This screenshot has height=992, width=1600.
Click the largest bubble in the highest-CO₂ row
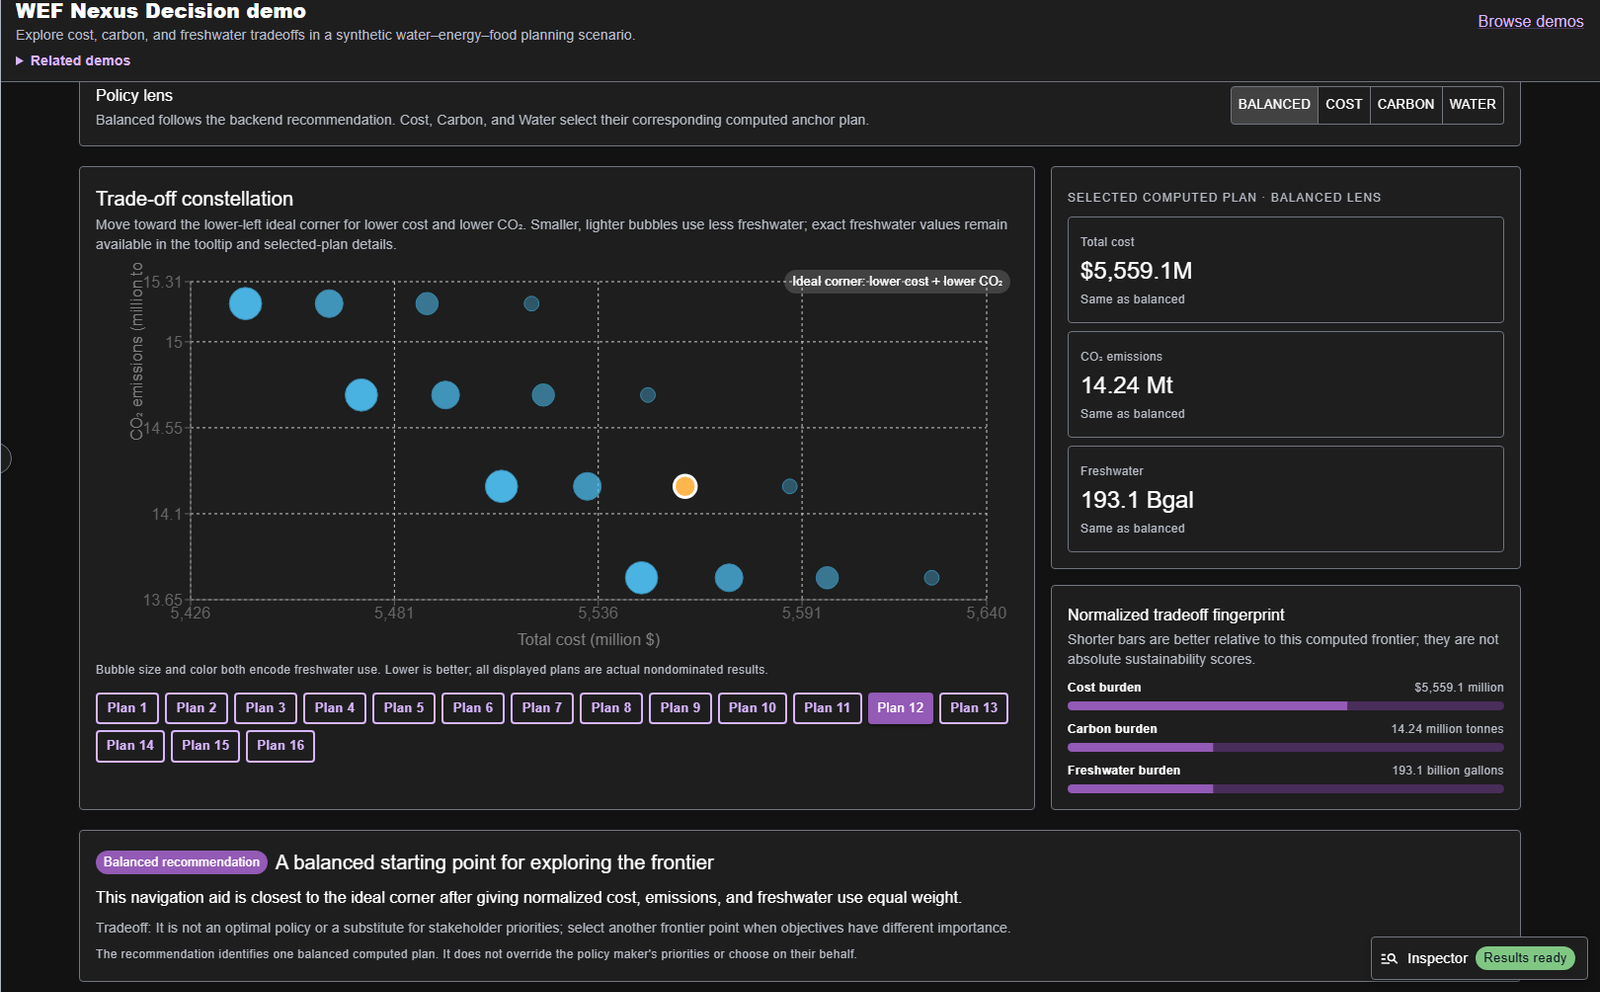tap(245, 303)
